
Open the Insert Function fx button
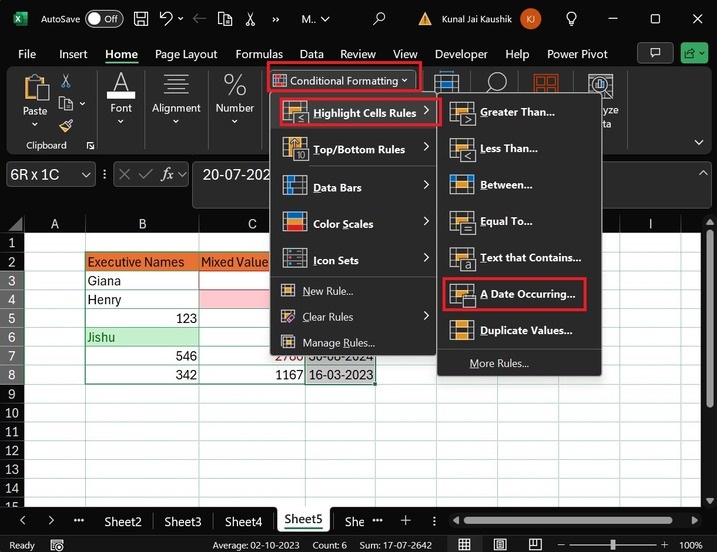(170, 174)
